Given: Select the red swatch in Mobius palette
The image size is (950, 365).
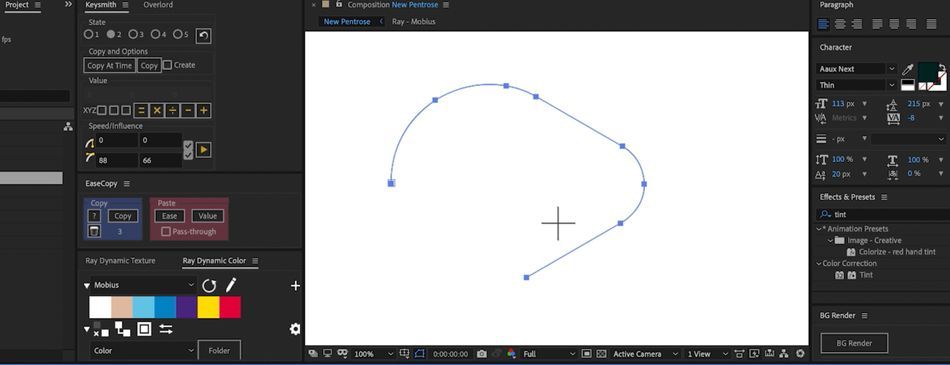Looking at the screenshot, I should (230, 307).
